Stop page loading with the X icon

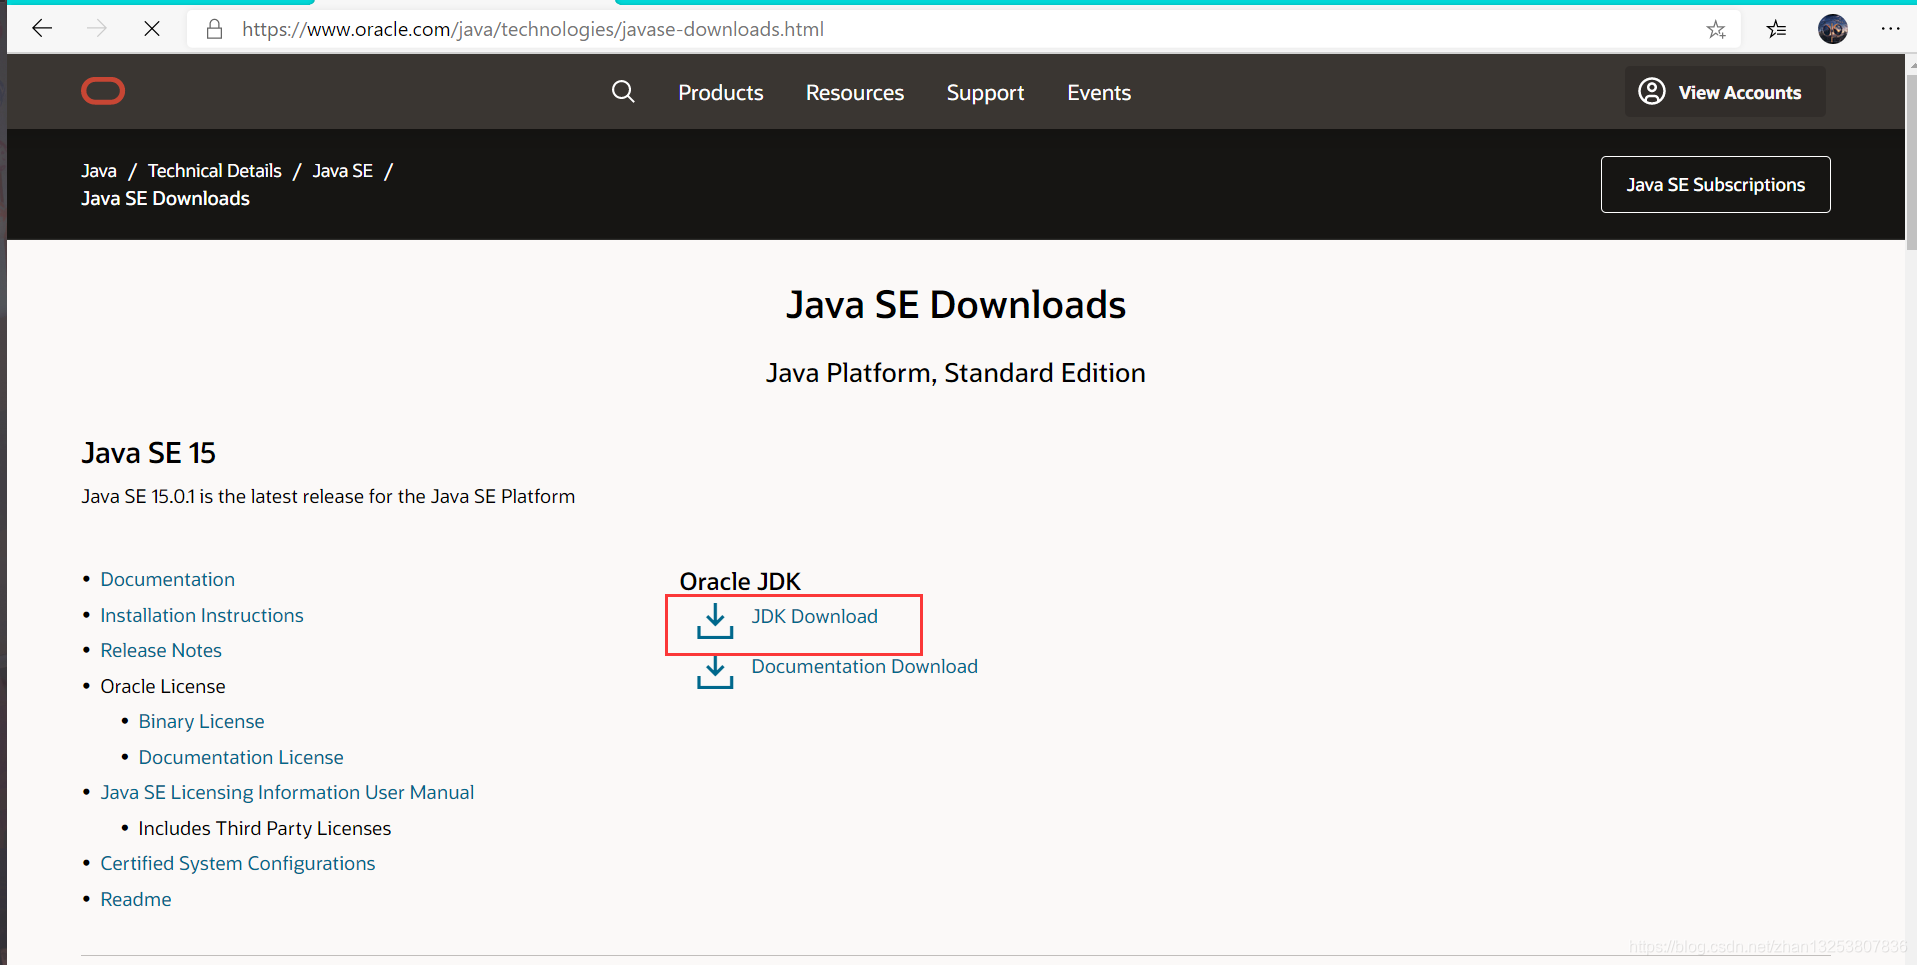point(152,29)
